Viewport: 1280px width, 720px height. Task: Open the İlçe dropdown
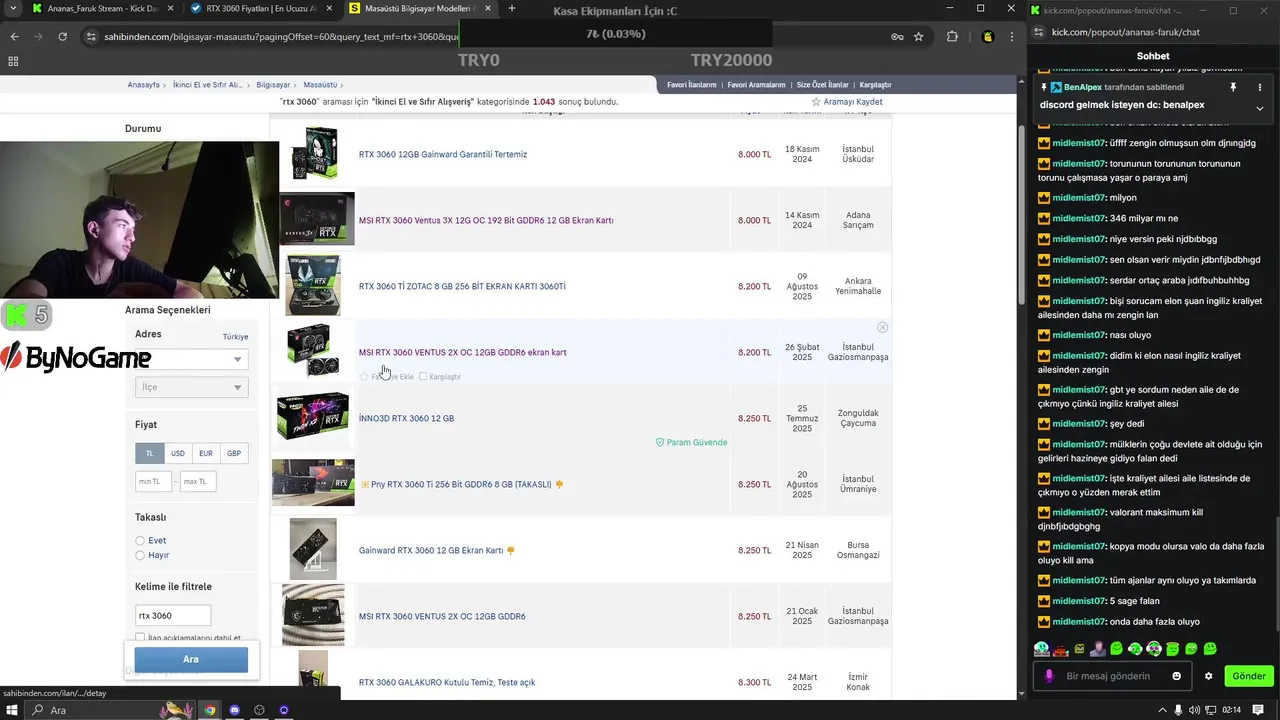tap(191, 387)
